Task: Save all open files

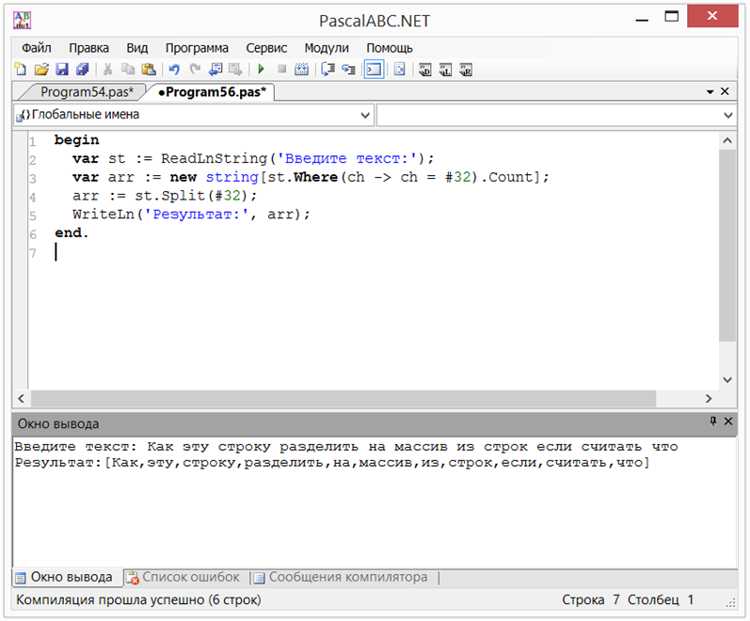Action: tap(82, 70)
